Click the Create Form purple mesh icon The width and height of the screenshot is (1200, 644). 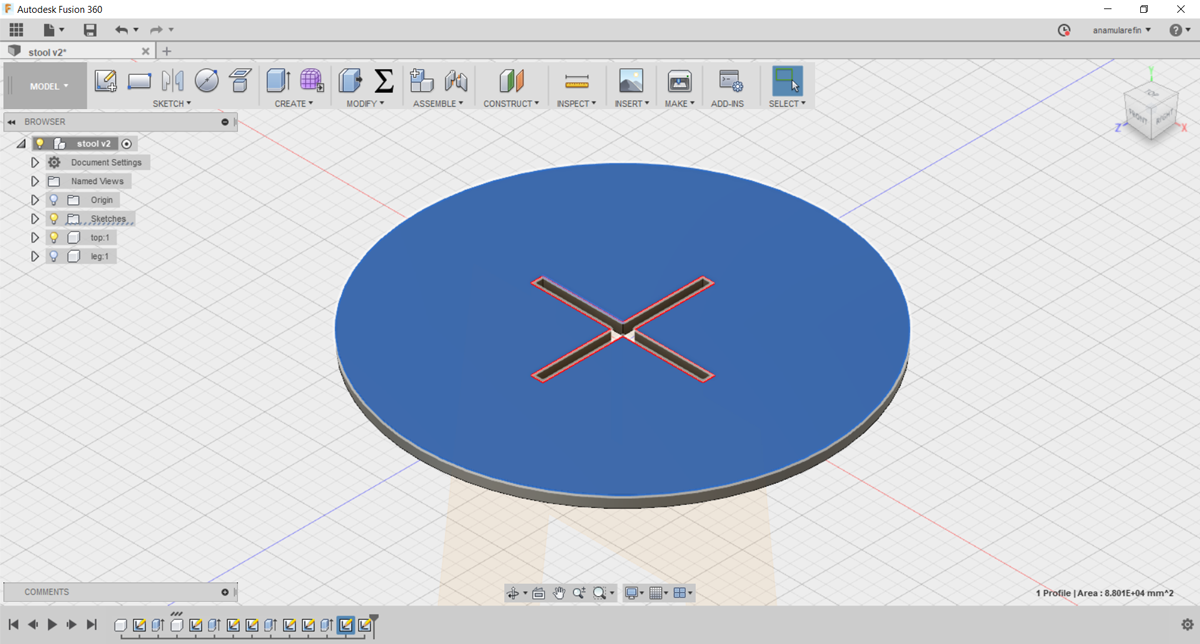[312, 81]
